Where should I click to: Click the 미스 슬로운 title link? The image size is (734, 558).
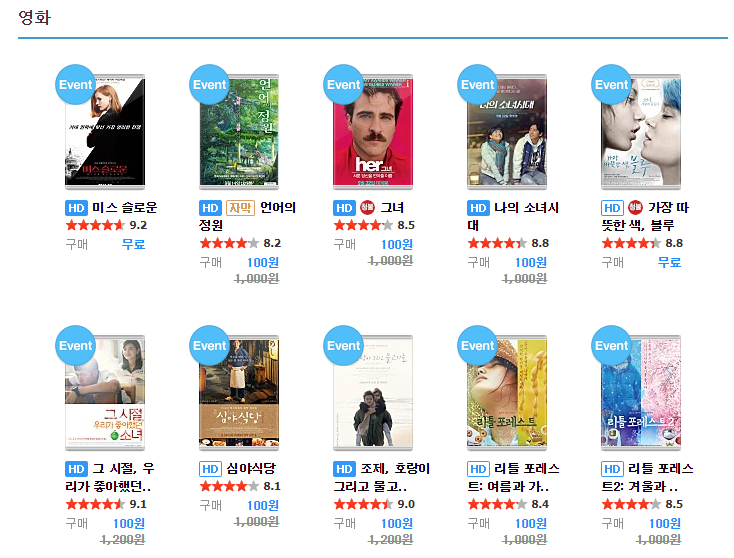click(125, 207)
